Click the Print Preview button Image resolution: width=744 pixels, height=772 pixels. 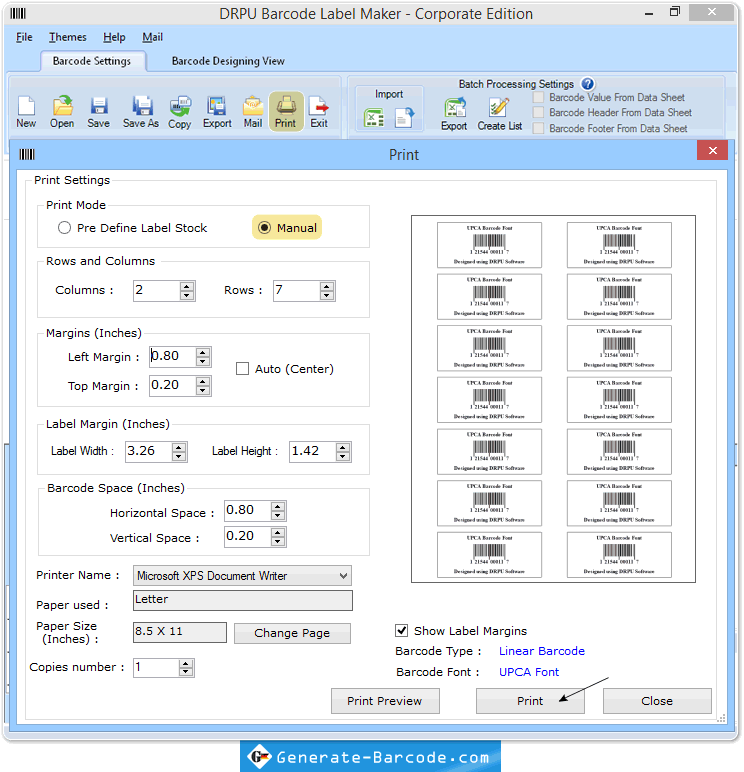(x=385, y=701)
